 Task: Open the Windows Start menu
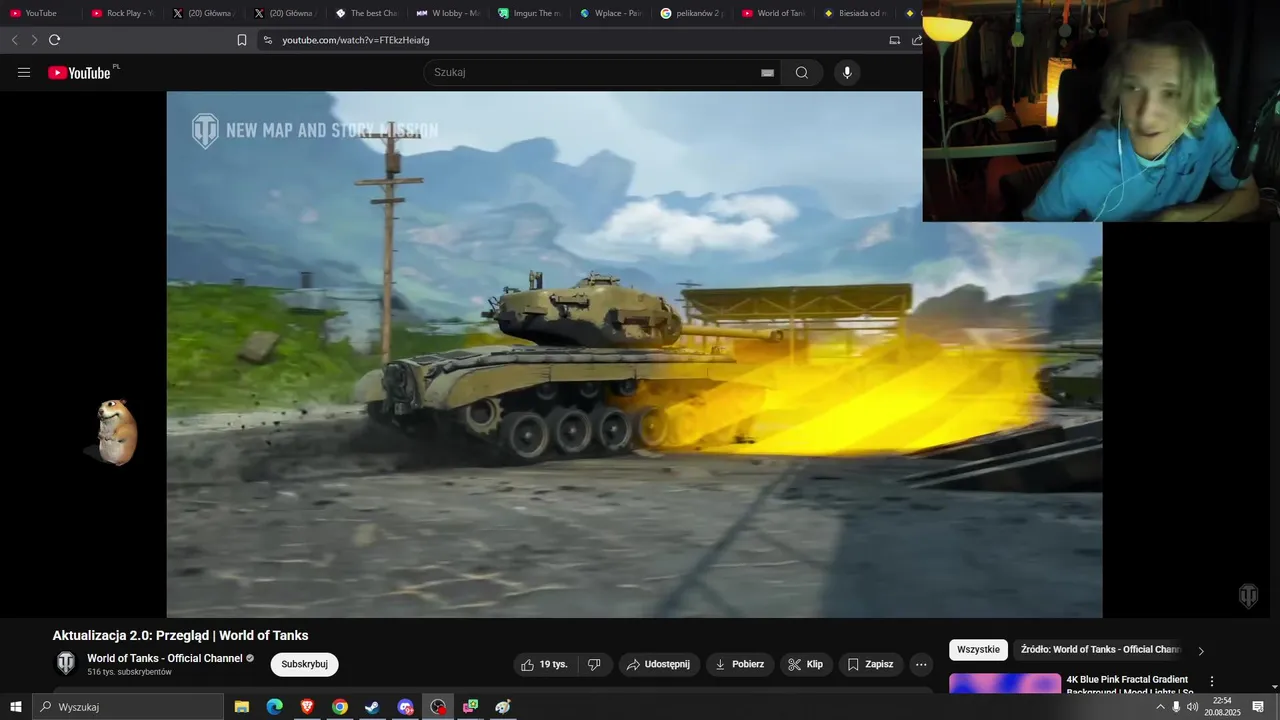(x=15, y=707)
